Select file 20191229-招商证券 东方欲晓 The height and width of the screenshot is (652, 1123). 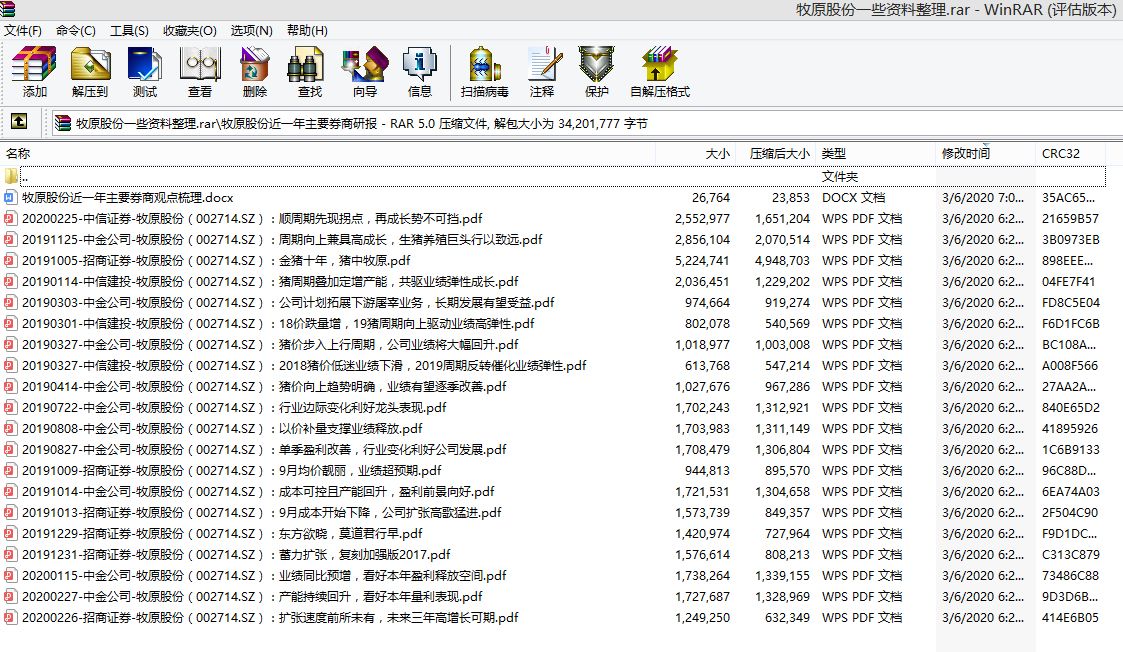coord(222,534)
